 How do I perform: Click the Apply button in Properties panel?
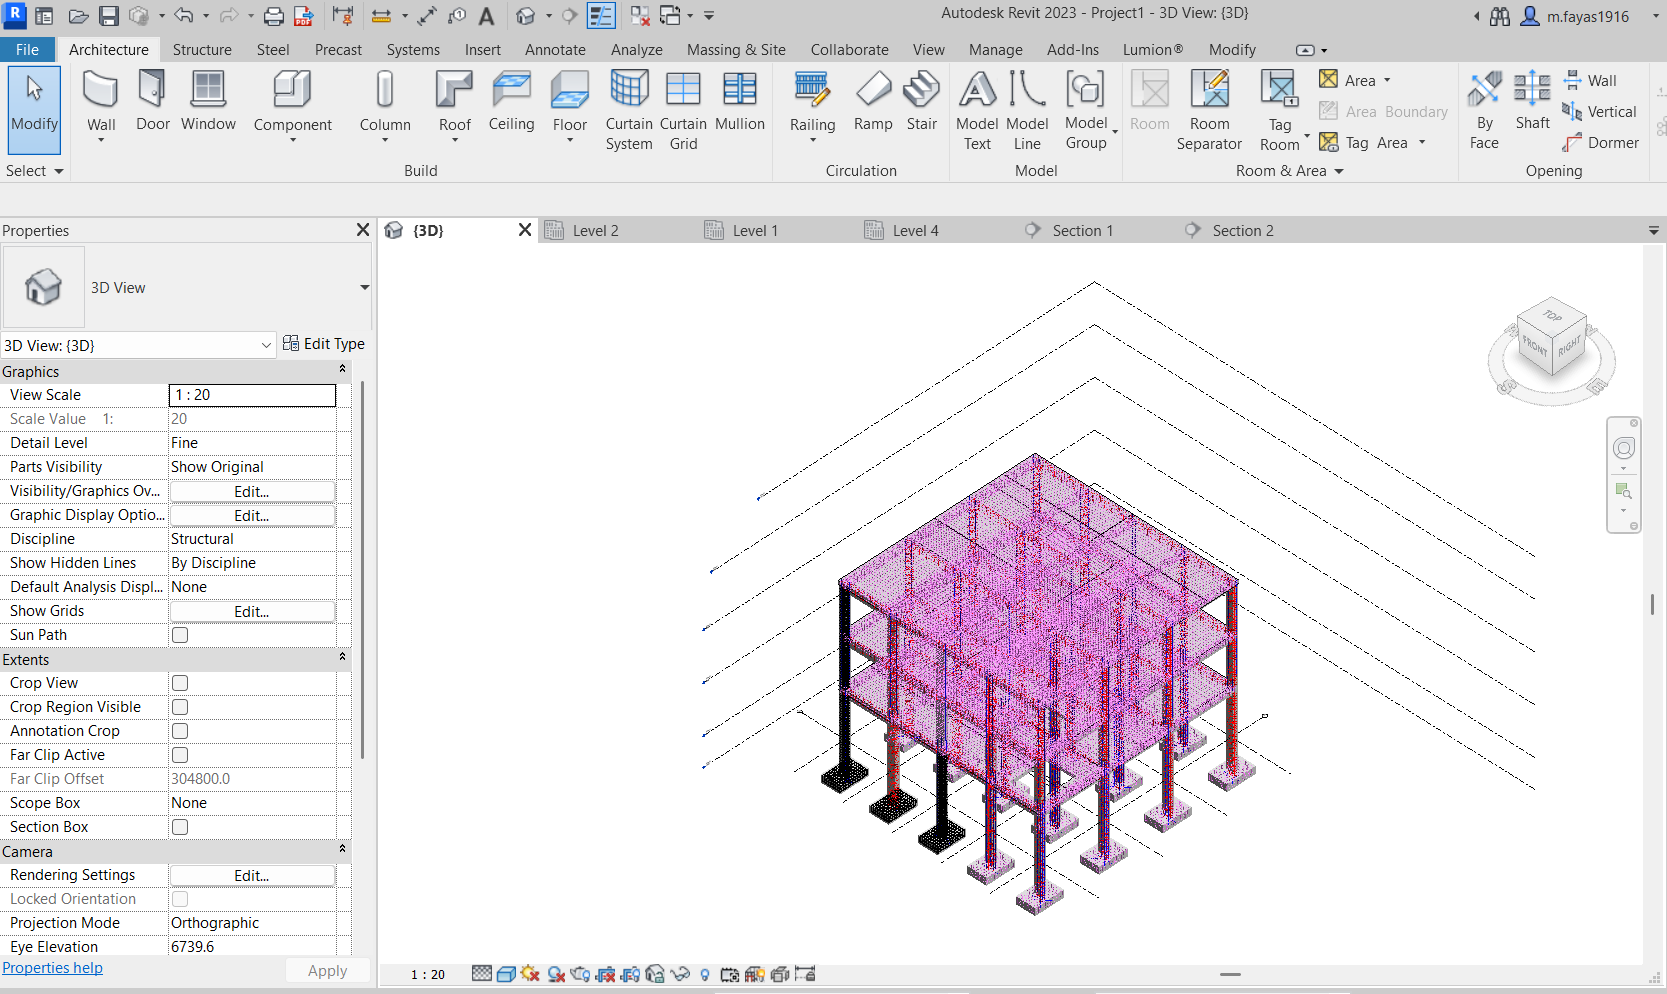326,969
